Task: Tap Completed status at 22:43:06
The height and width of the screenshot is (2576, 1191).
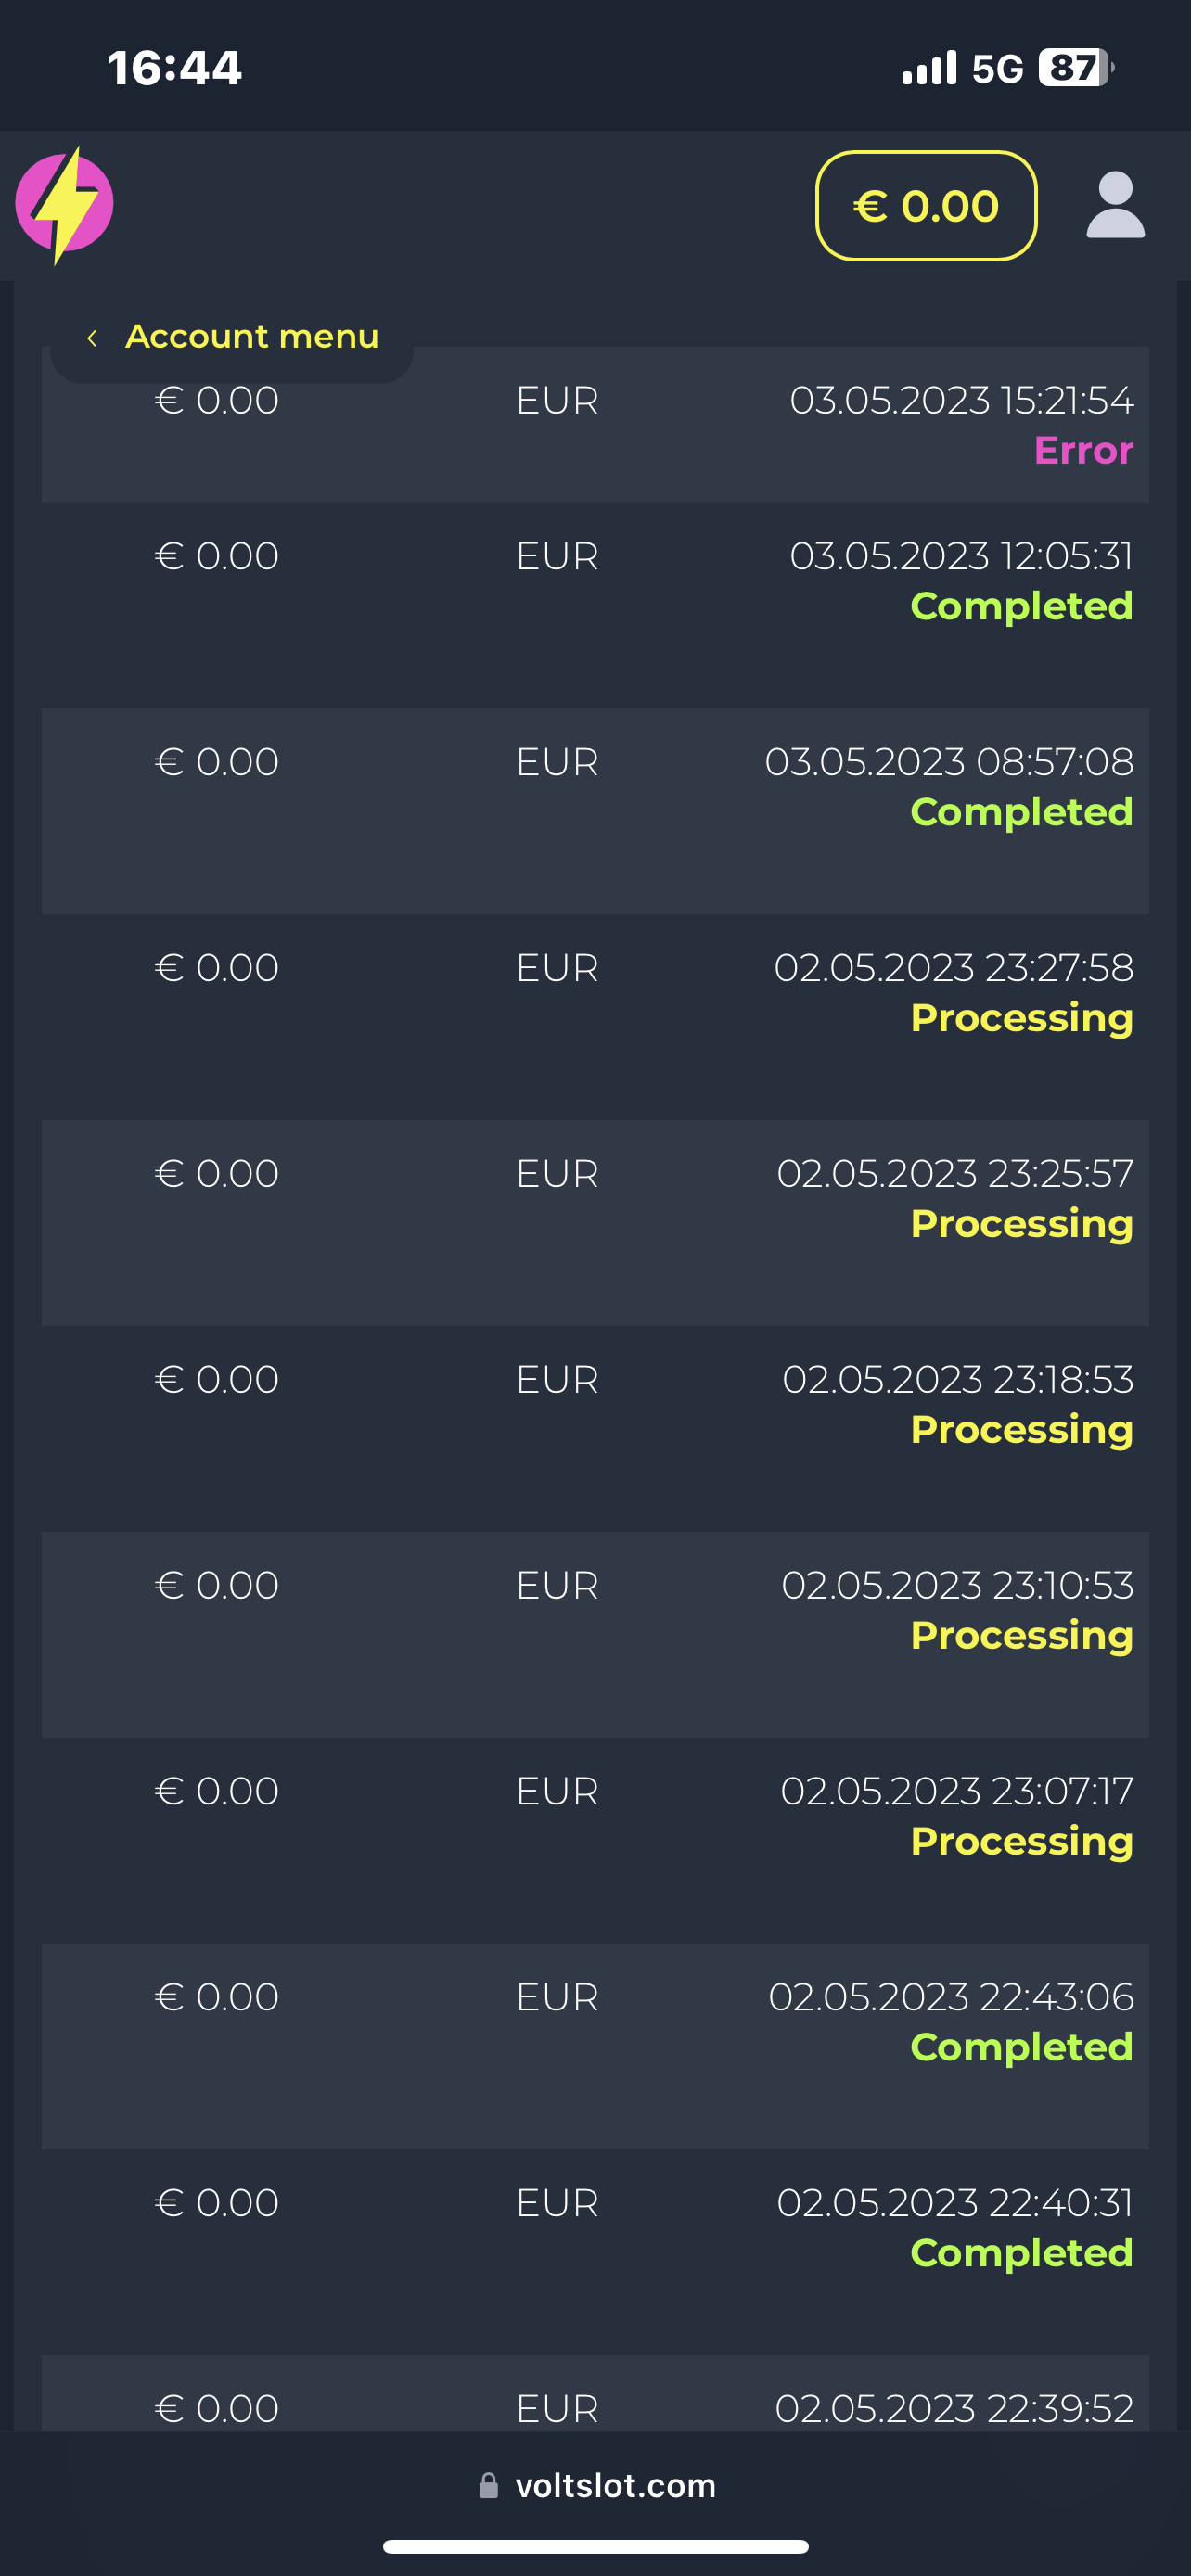Action: (1021, 2048)
